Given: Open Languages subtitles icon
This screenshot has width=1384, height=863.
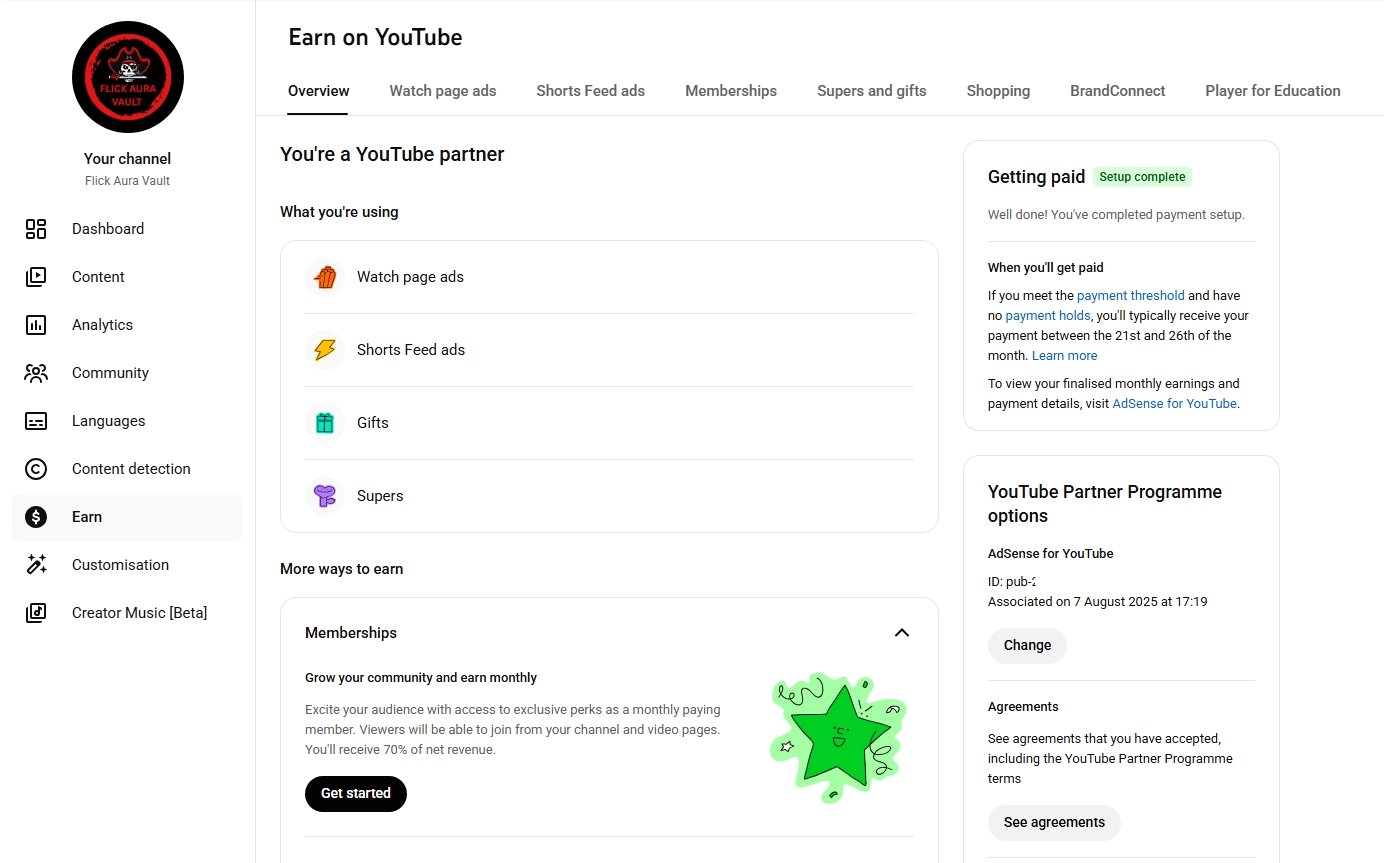Looking at the screenshot, I should [36, 421].
